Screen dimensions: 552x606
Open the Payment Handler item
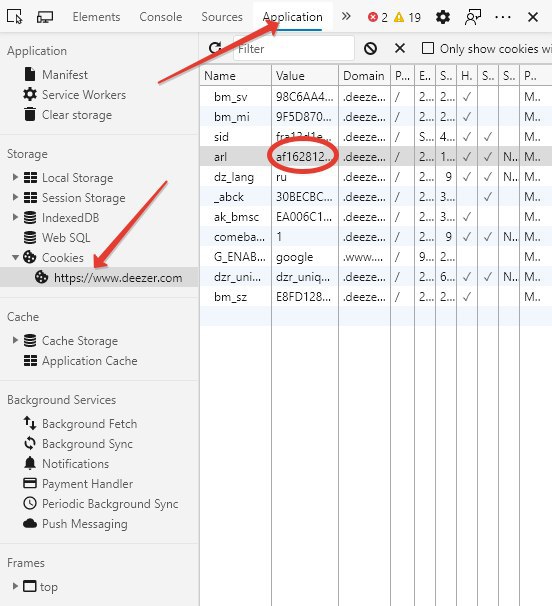click(x=87, y=484)
